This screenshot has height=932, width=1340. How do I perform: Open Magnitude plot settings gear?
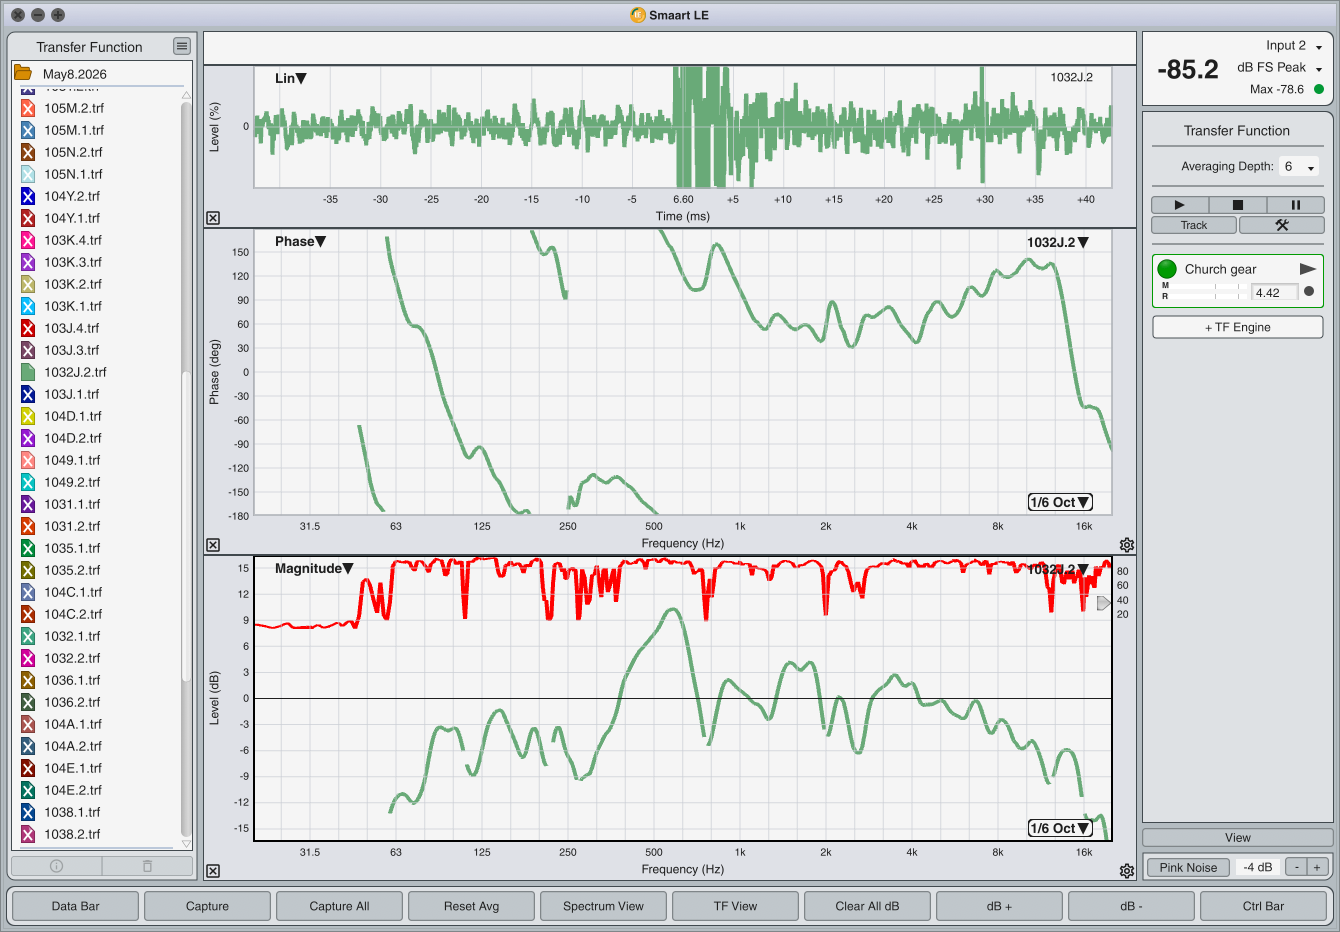(1127, 871)
